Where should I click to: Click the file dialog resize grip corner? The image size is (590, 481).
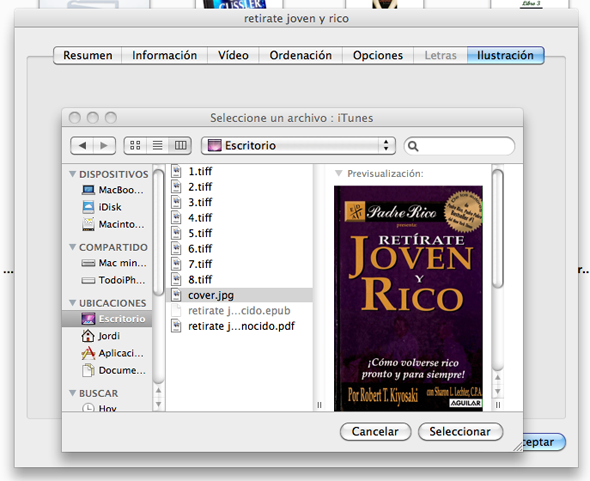518,446
